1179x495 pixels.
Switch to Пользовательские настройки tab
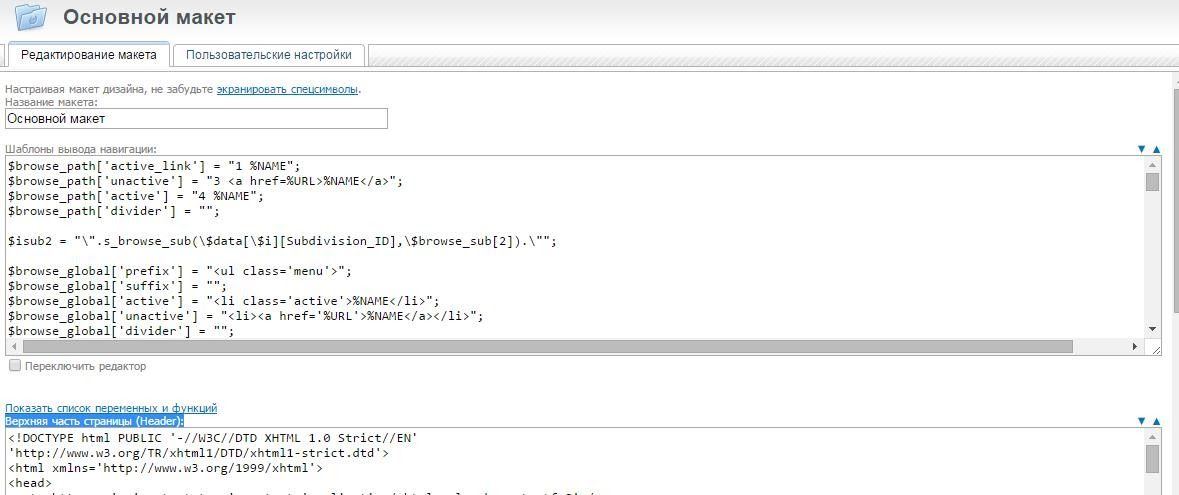click(x=269, y=55)
